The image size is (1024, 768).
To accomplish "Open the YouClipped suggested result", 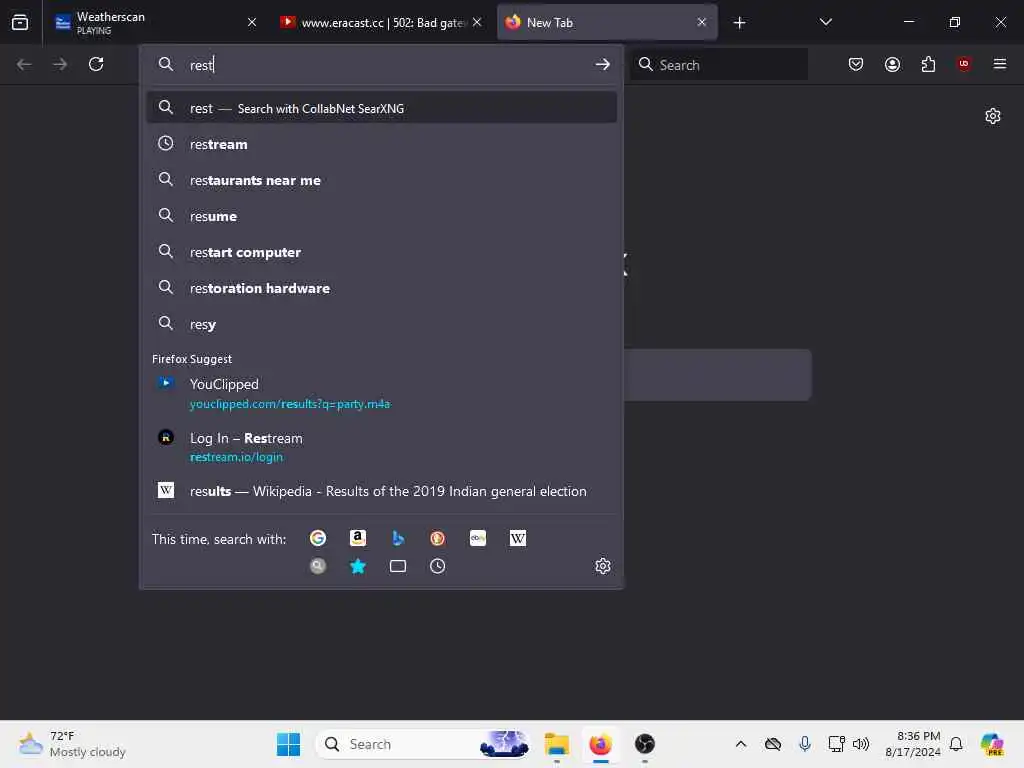I will pyautogui.click(x=381, y=393).
